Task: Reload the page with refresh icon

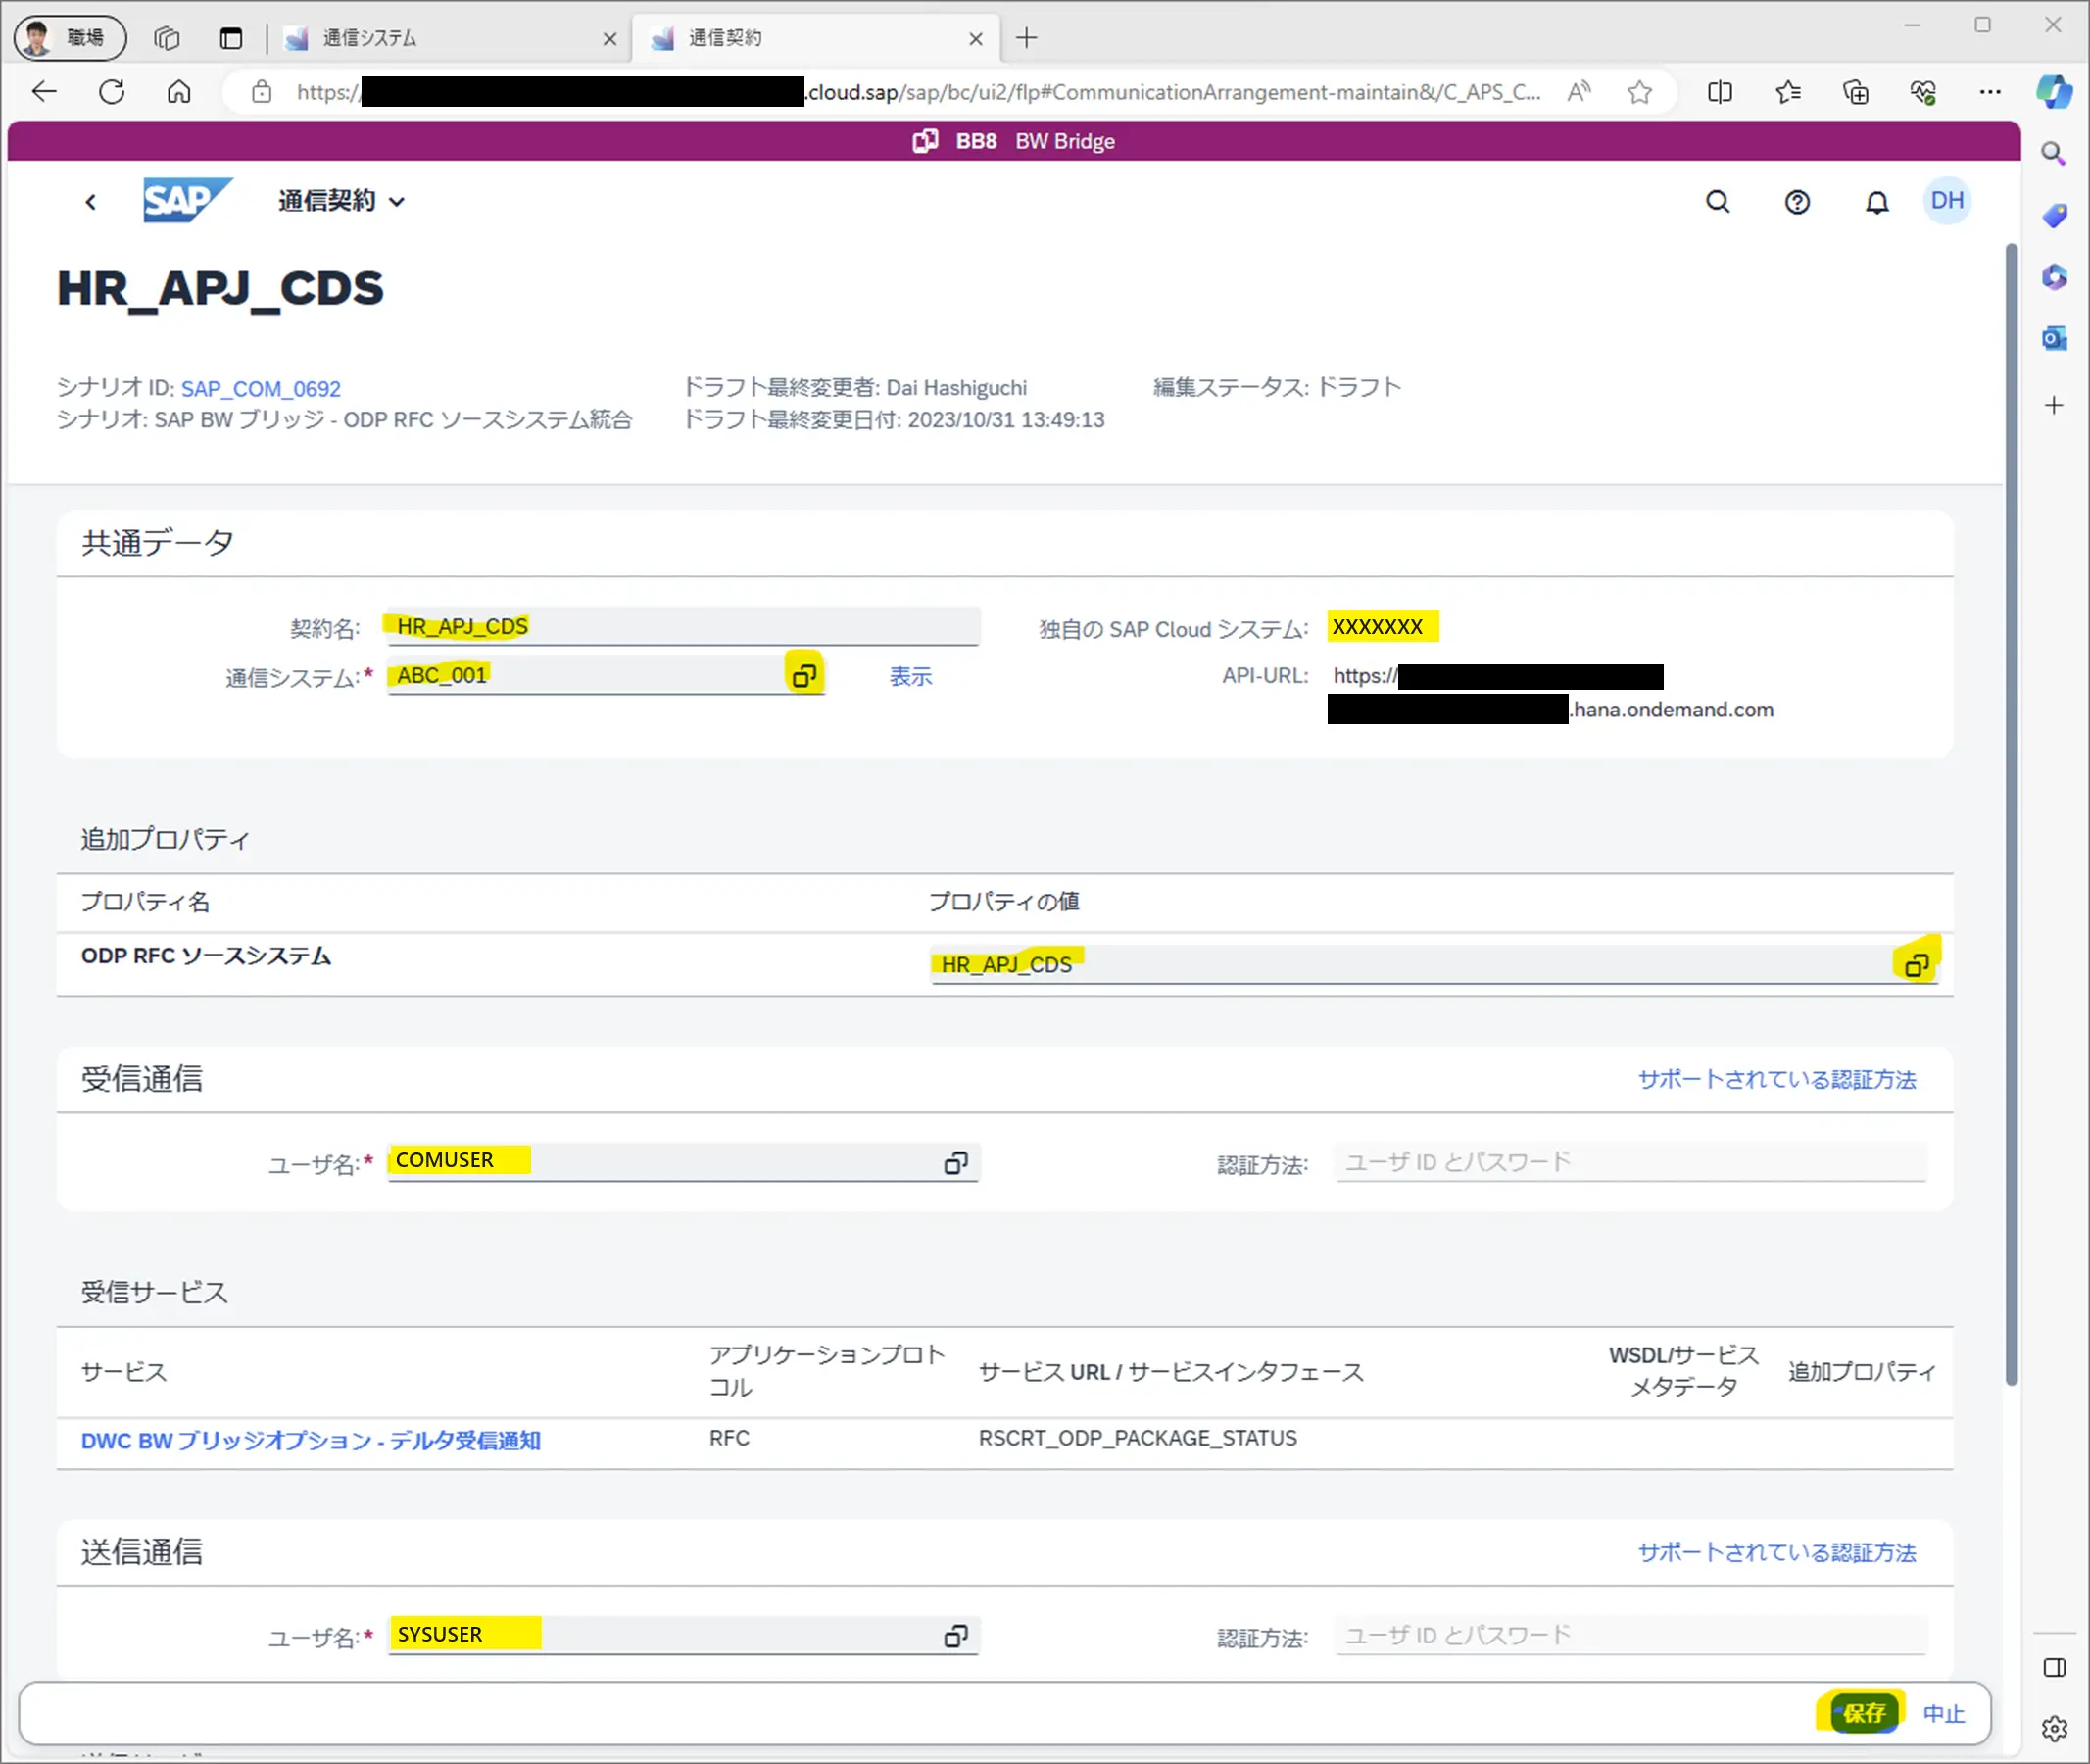Action: click(x=112, y=92)
